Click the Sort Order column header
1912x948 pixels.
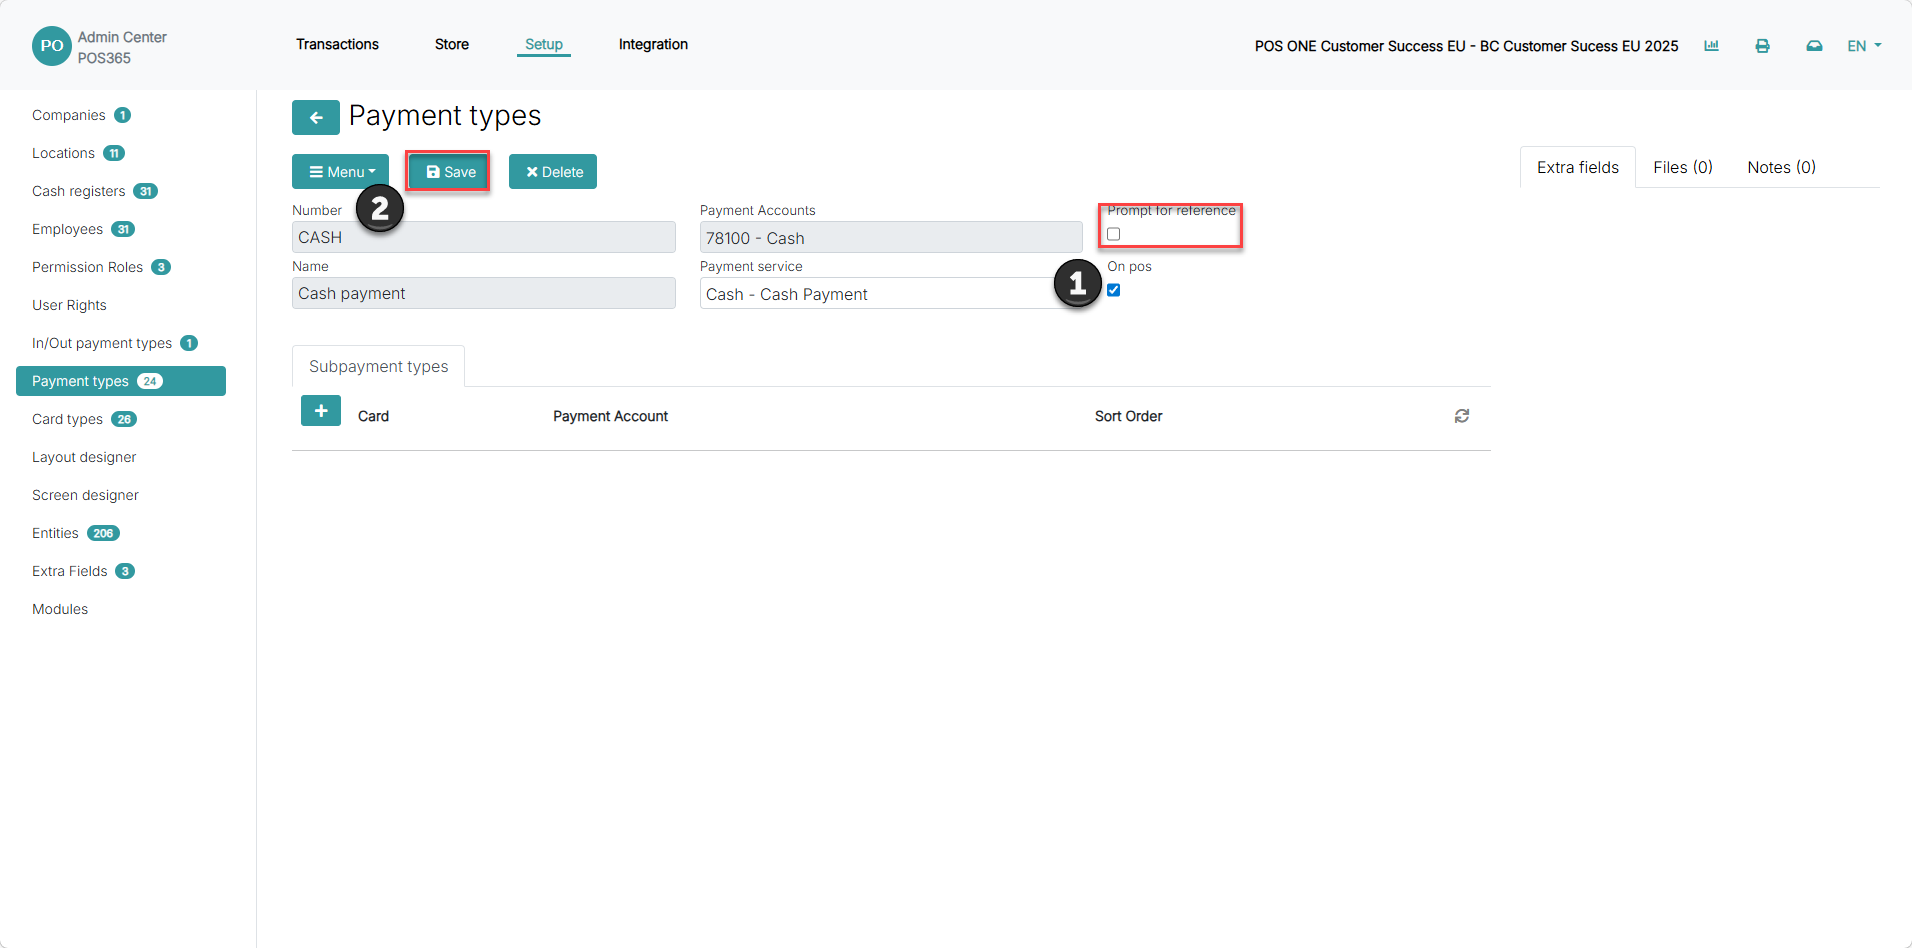(1128, 416)
